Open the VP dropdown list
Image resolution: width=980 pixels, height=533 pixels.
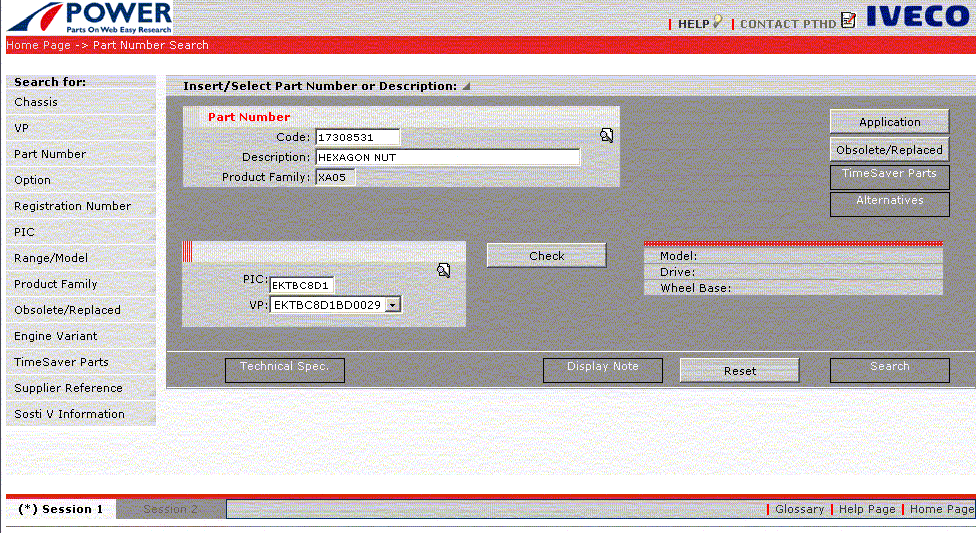coord(393,304)
